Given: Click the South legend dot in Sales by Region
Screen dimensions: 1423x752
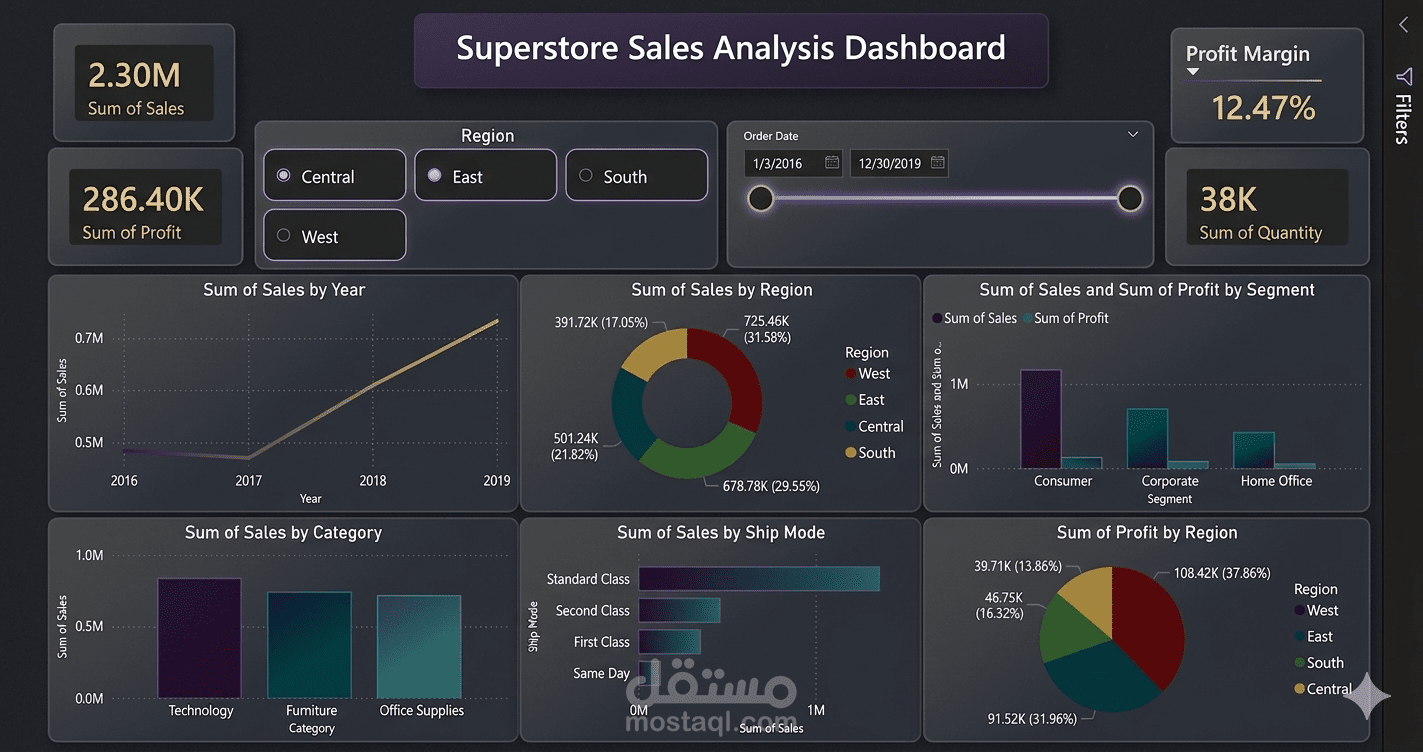Looking at the screenshot, I should (850, 453).
